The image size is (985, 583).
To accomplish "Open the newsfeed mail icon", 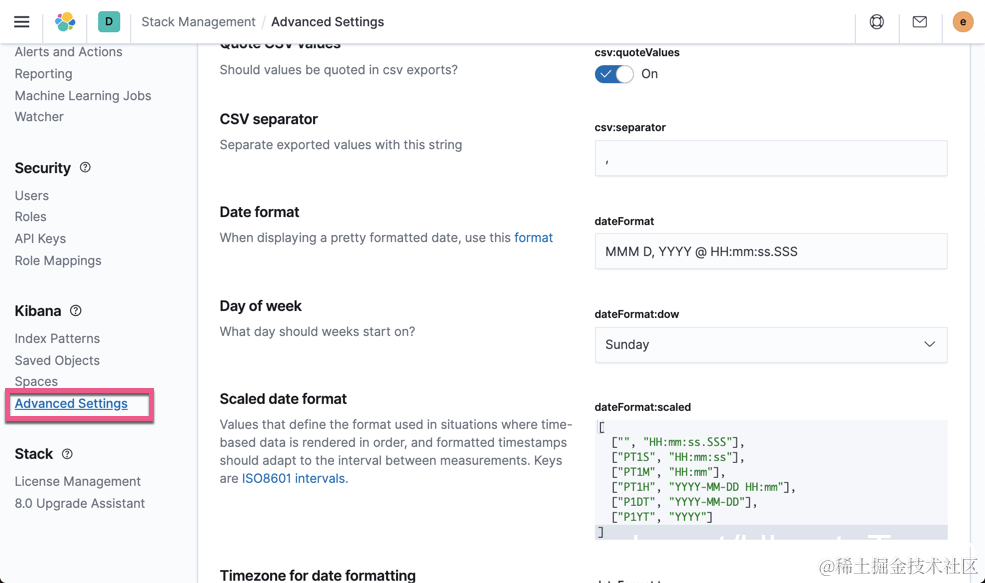I will 920,22.
